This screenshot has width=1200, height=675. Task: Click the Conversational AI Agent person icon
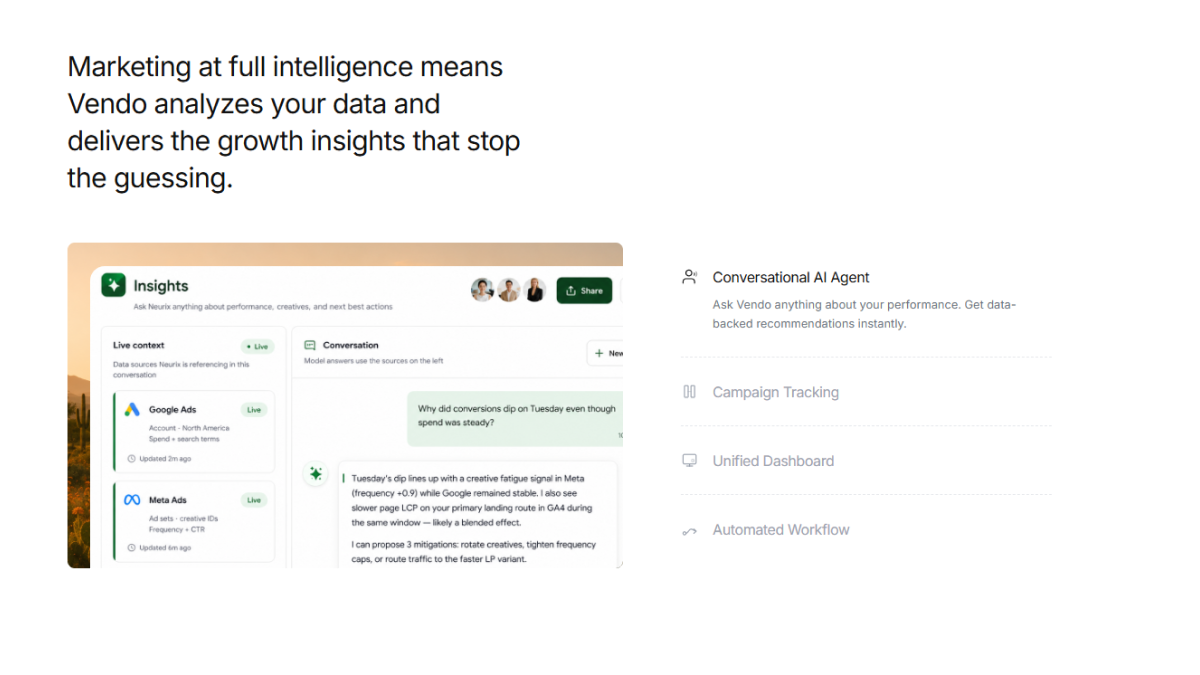689,277
